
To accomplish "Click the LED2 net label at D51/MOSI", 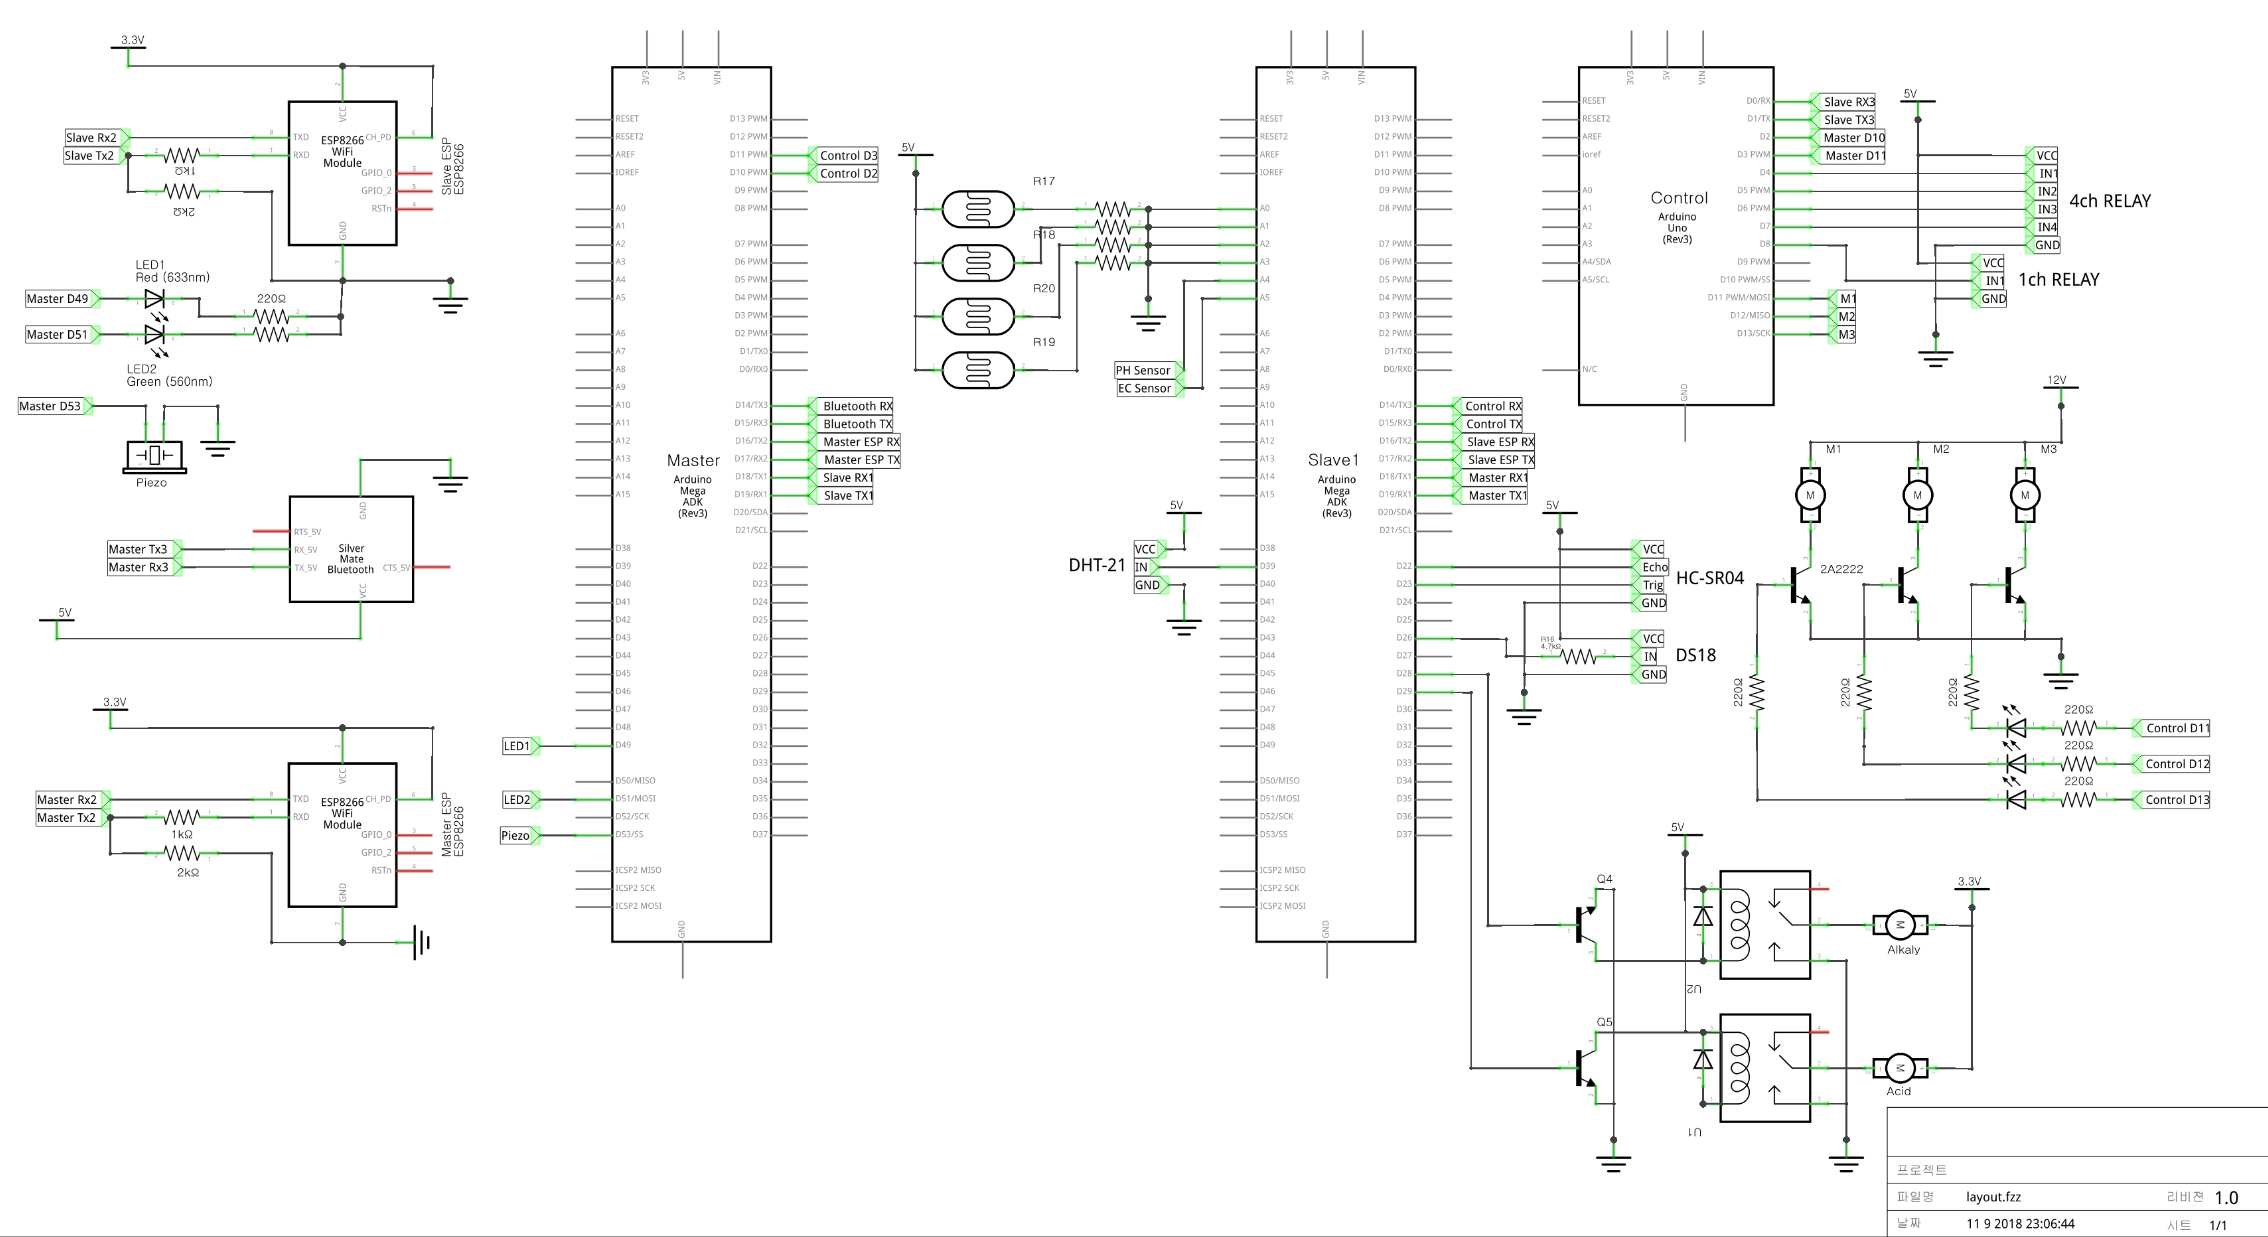I will click(x=521, y=800).
